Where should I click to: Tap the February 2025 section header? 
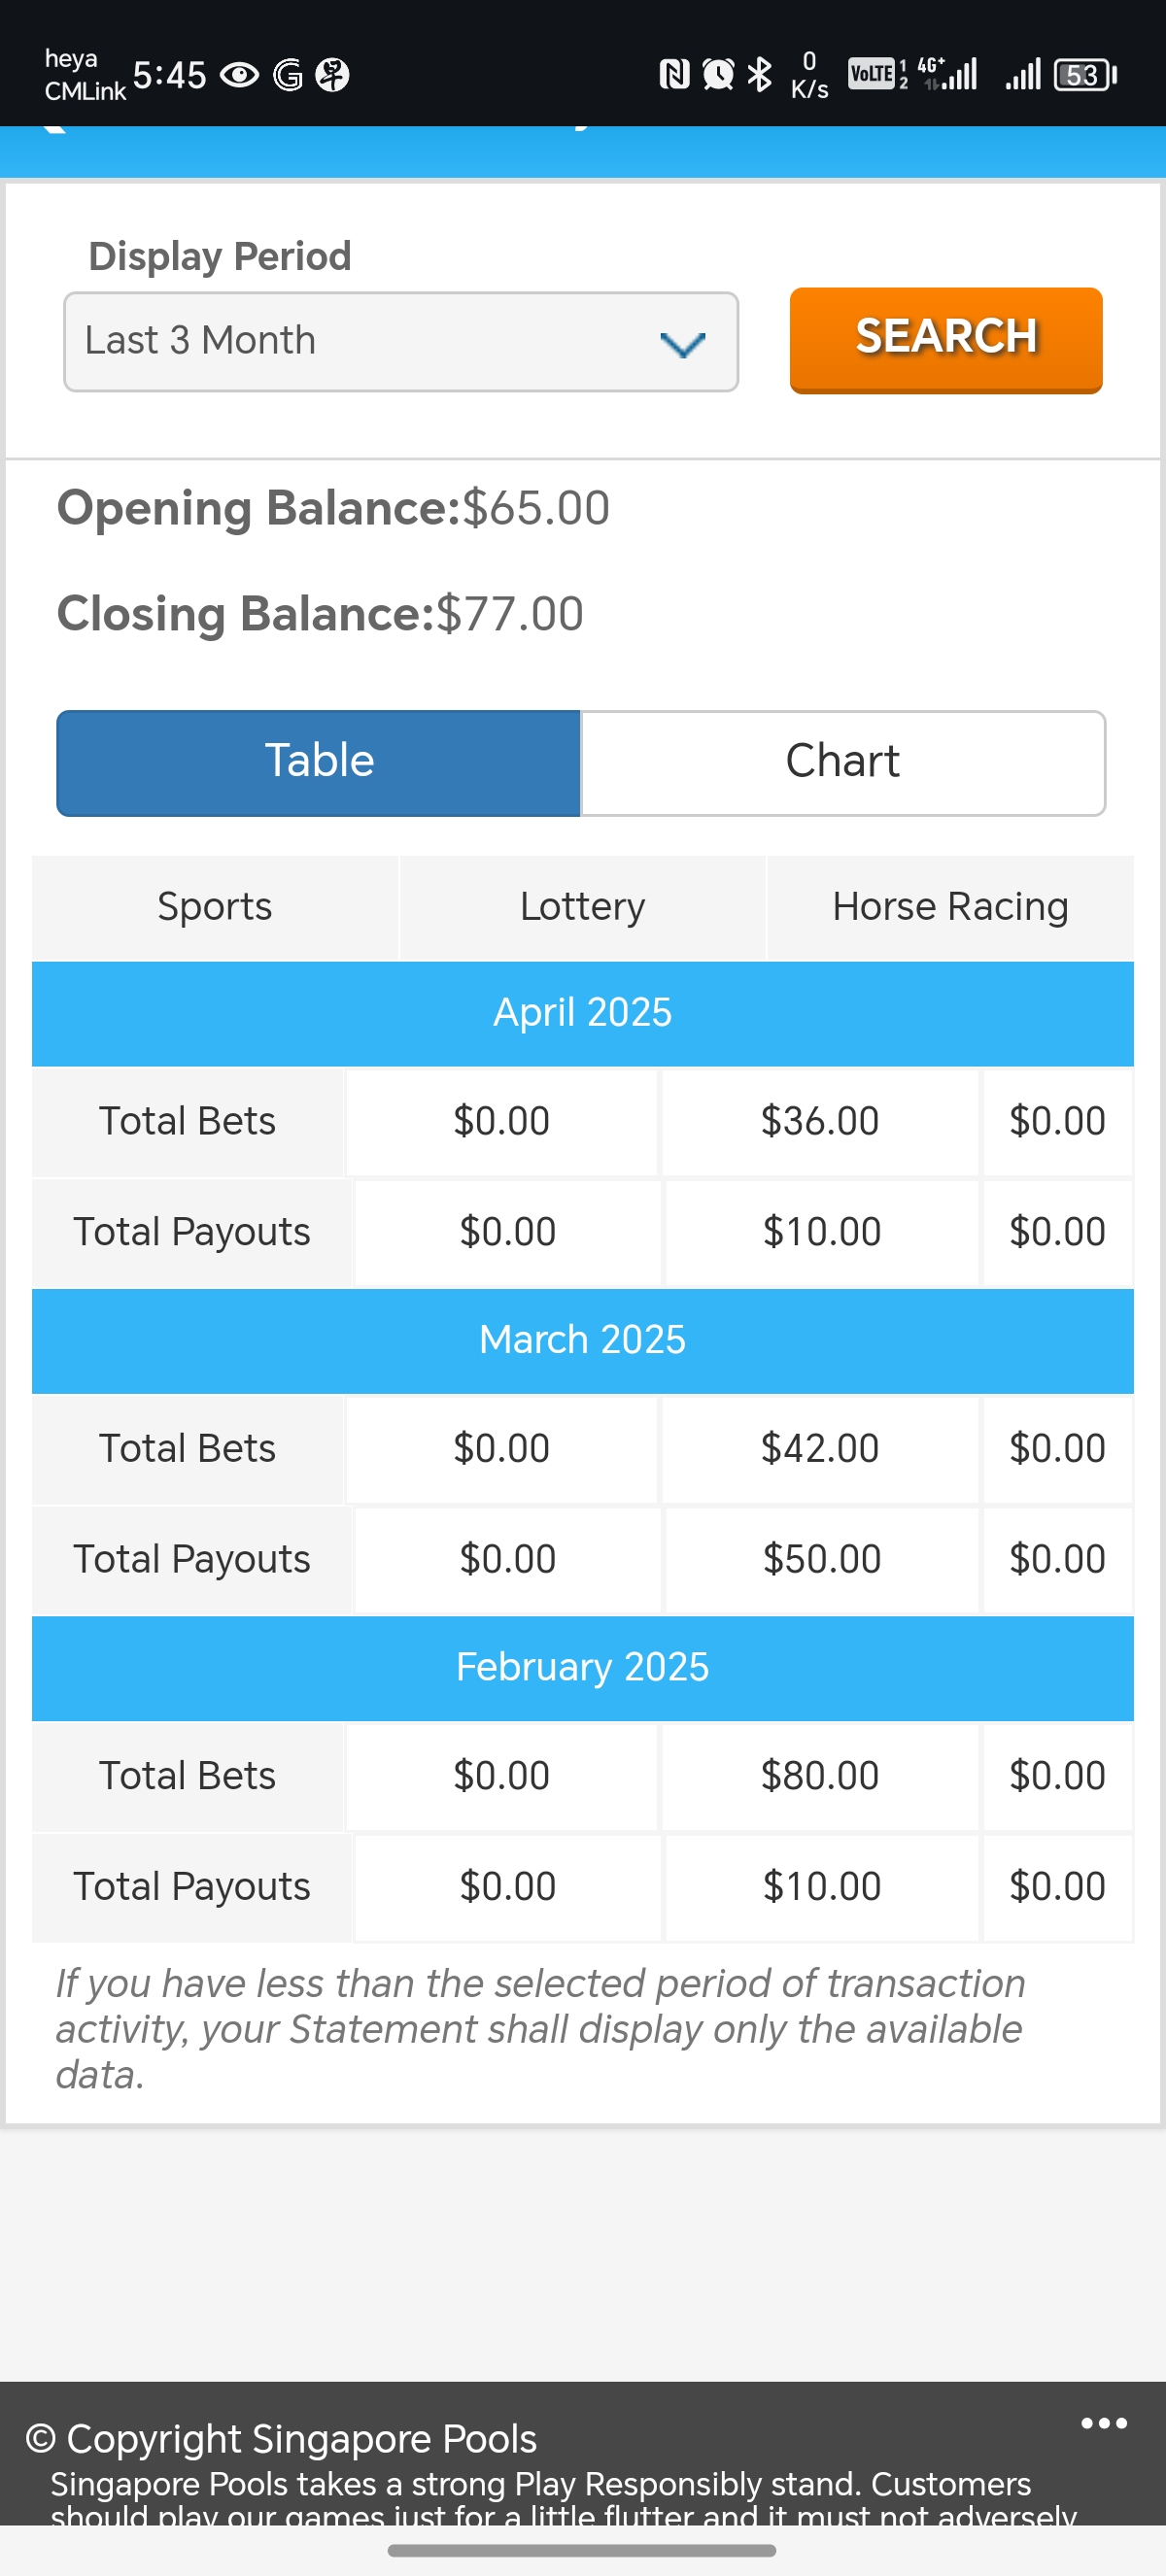(x=582, y=1667)
